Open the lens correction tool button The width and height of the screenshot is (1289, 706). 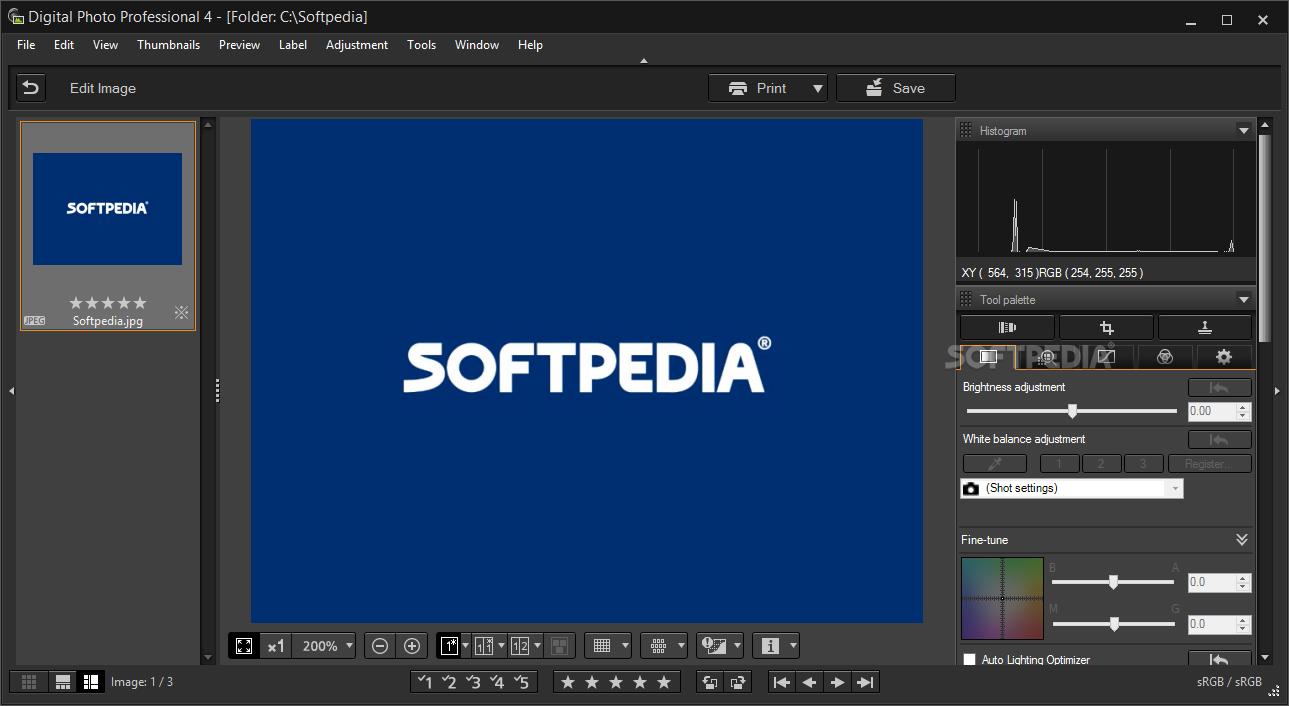(x=1007, y=327)
